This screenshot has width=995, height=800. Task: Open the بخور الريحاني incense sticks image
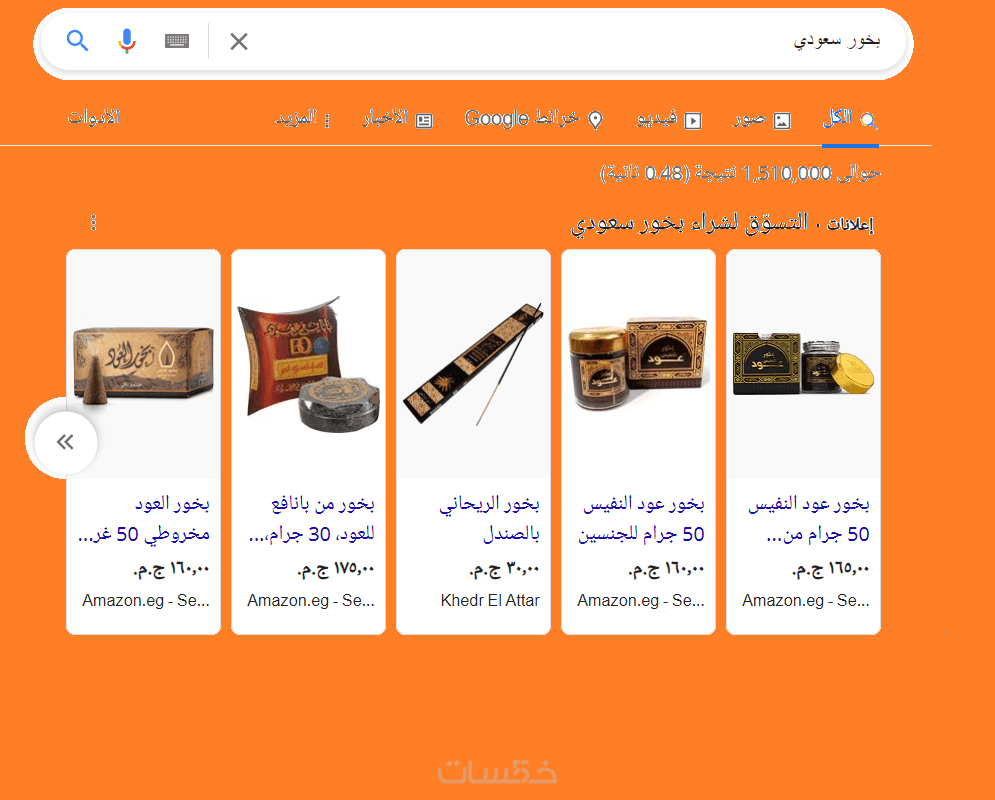473,364
